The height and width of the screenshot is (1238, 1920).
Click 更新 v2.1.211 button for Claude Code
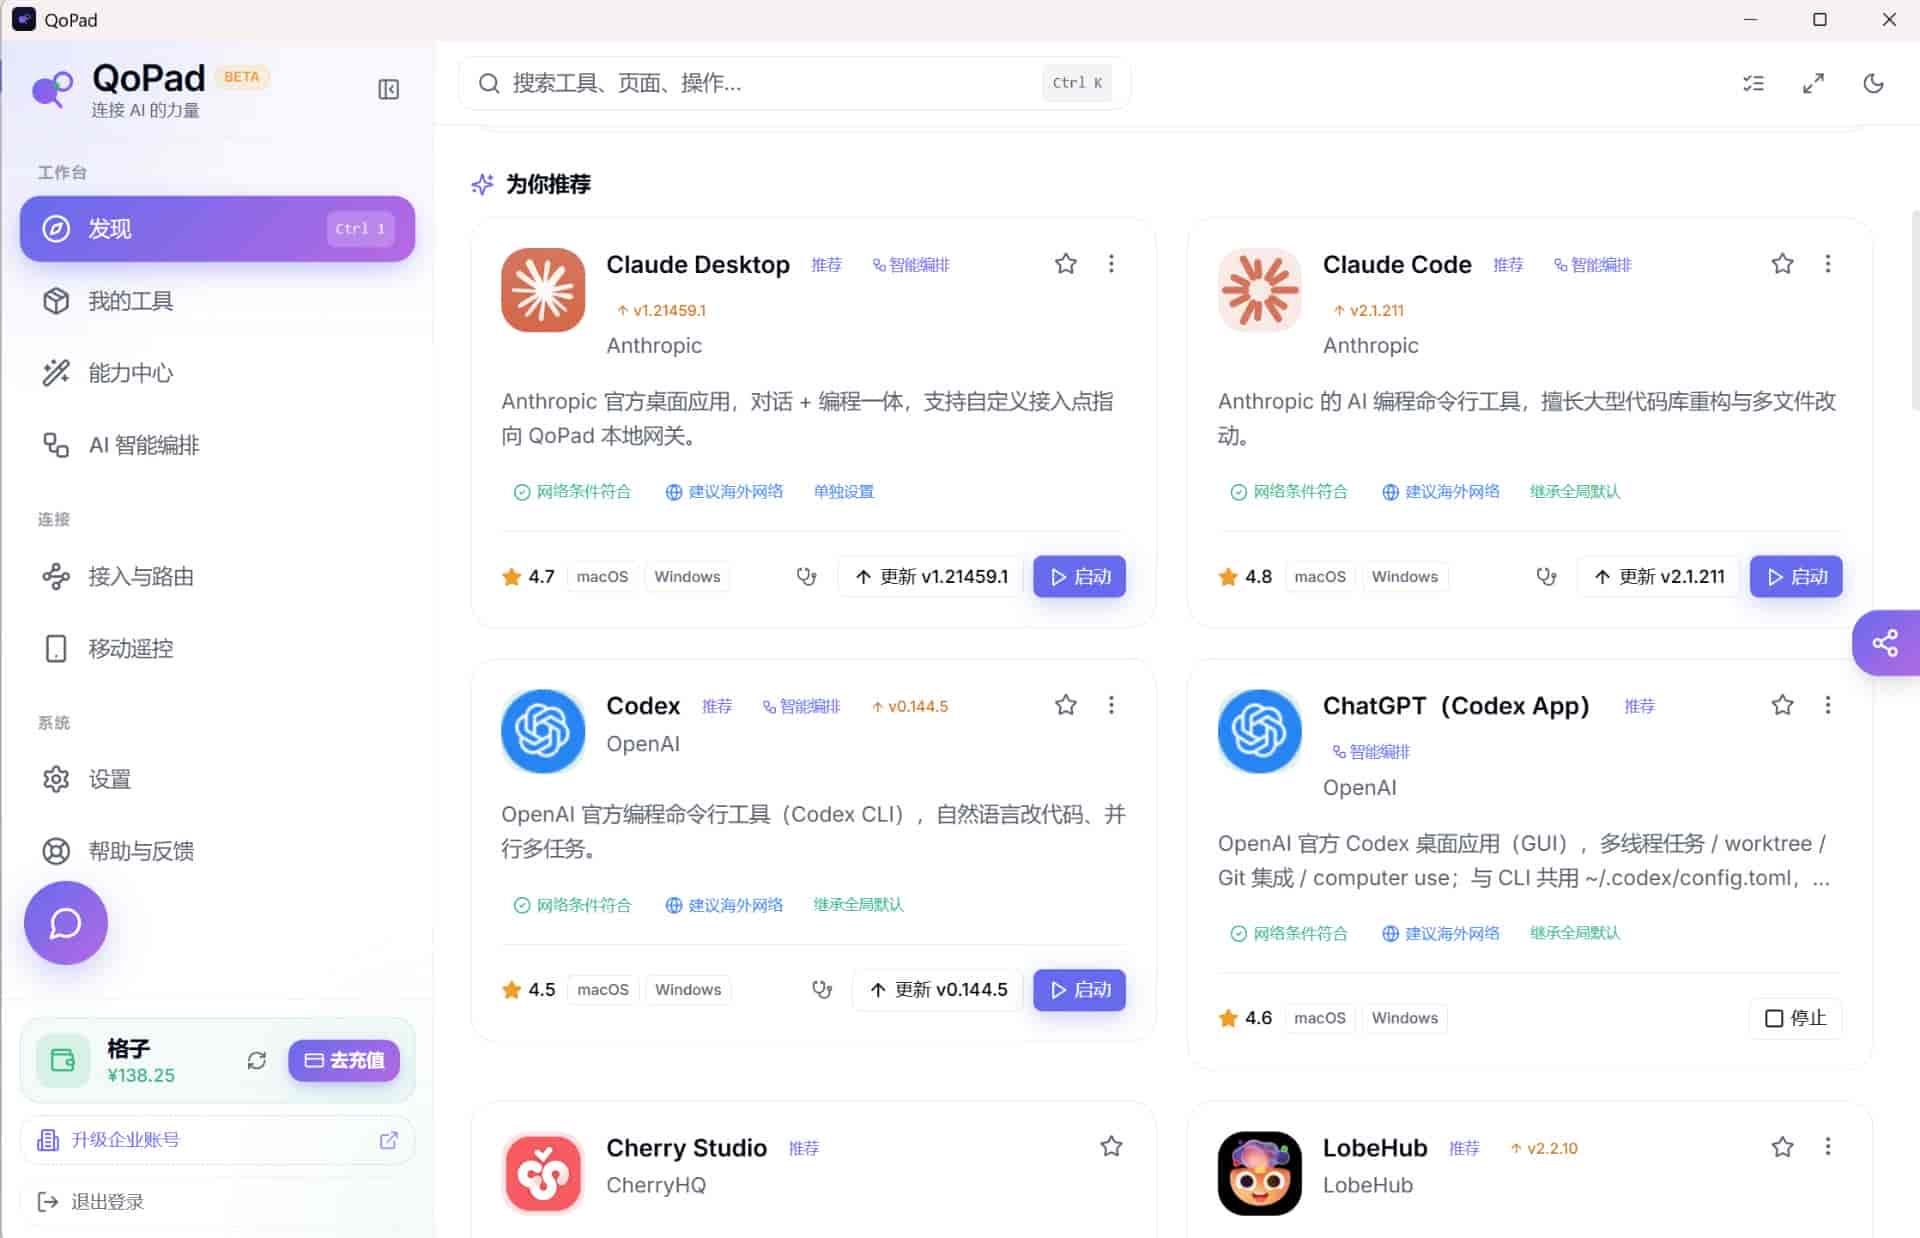(1659, 576)
